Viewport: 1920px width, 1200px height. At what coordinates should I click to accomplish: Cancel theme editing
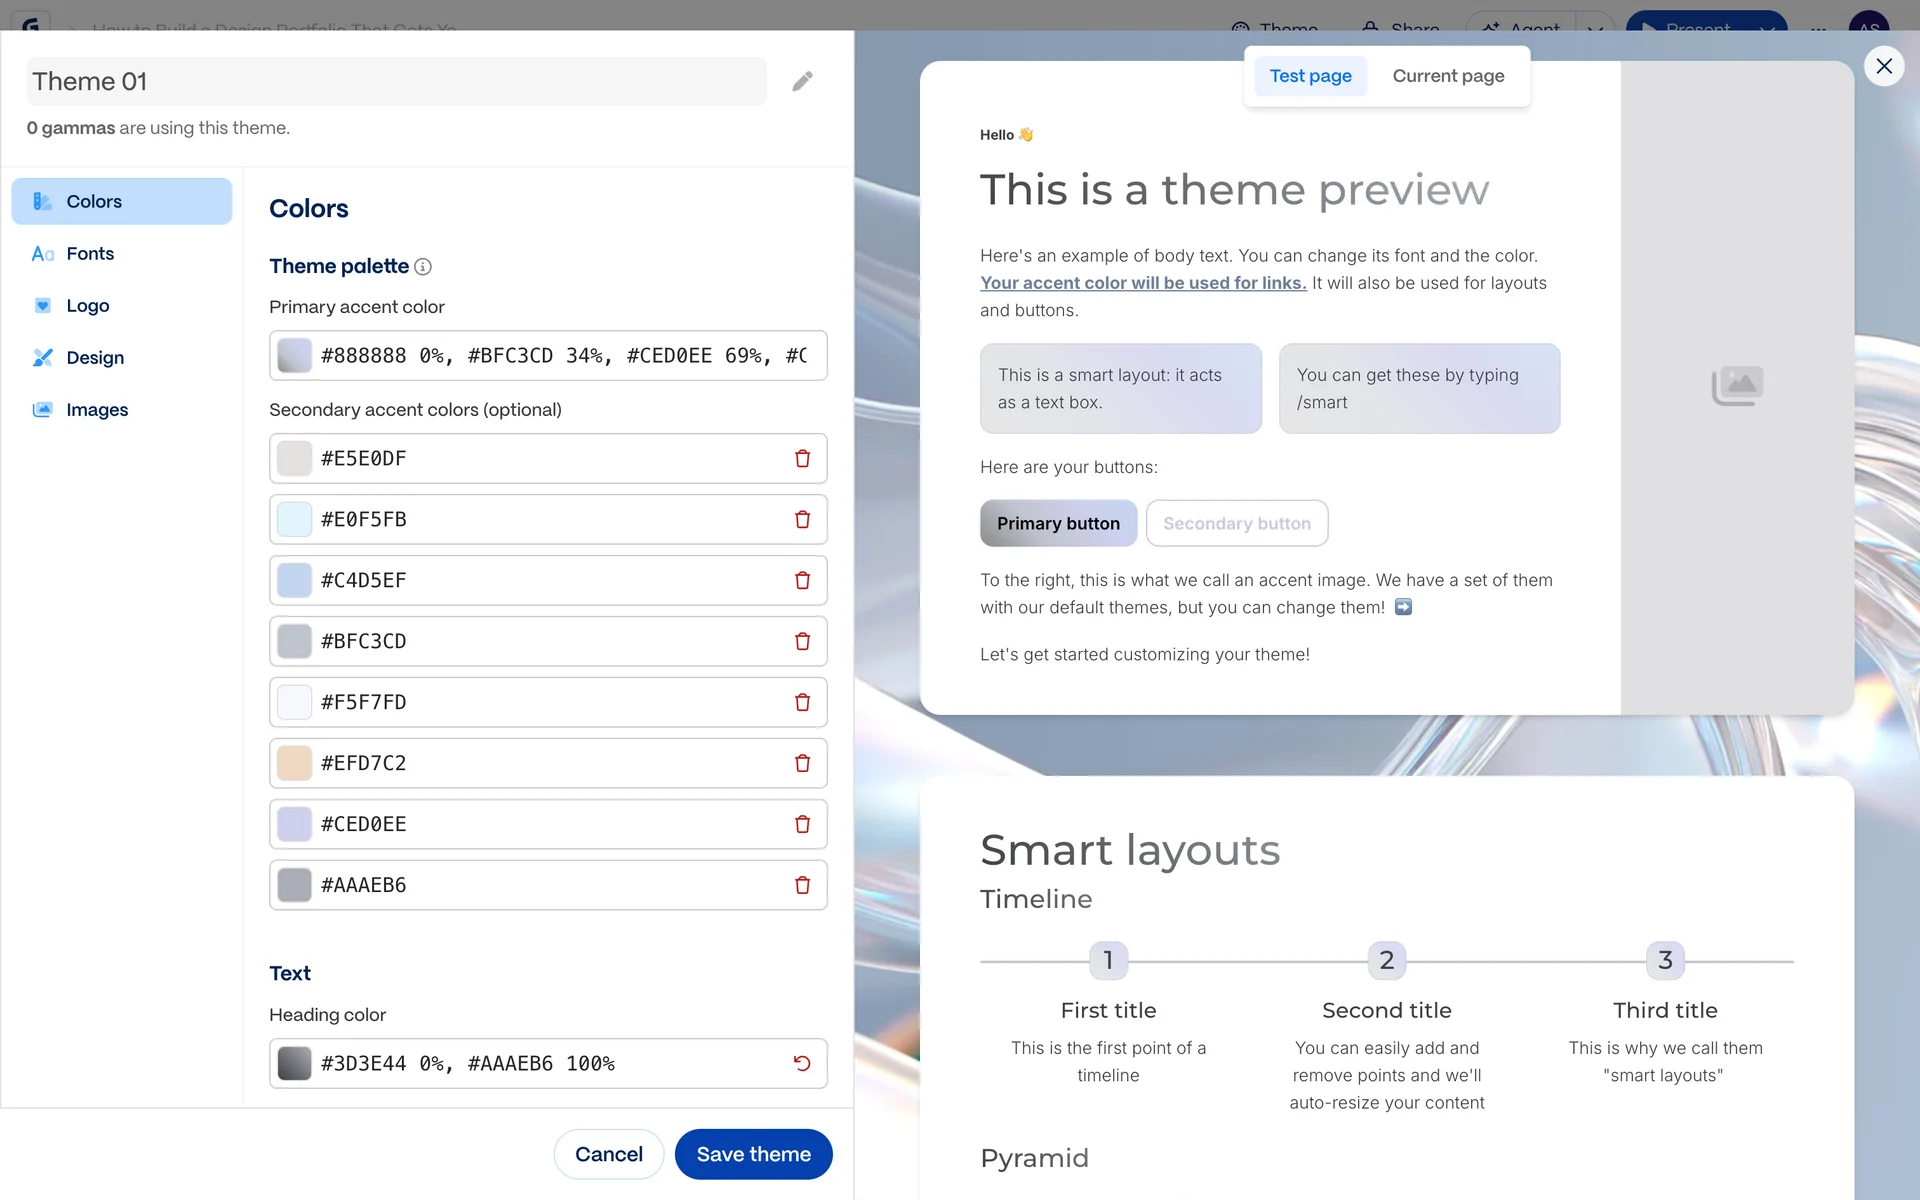[x=608, y=1154]
